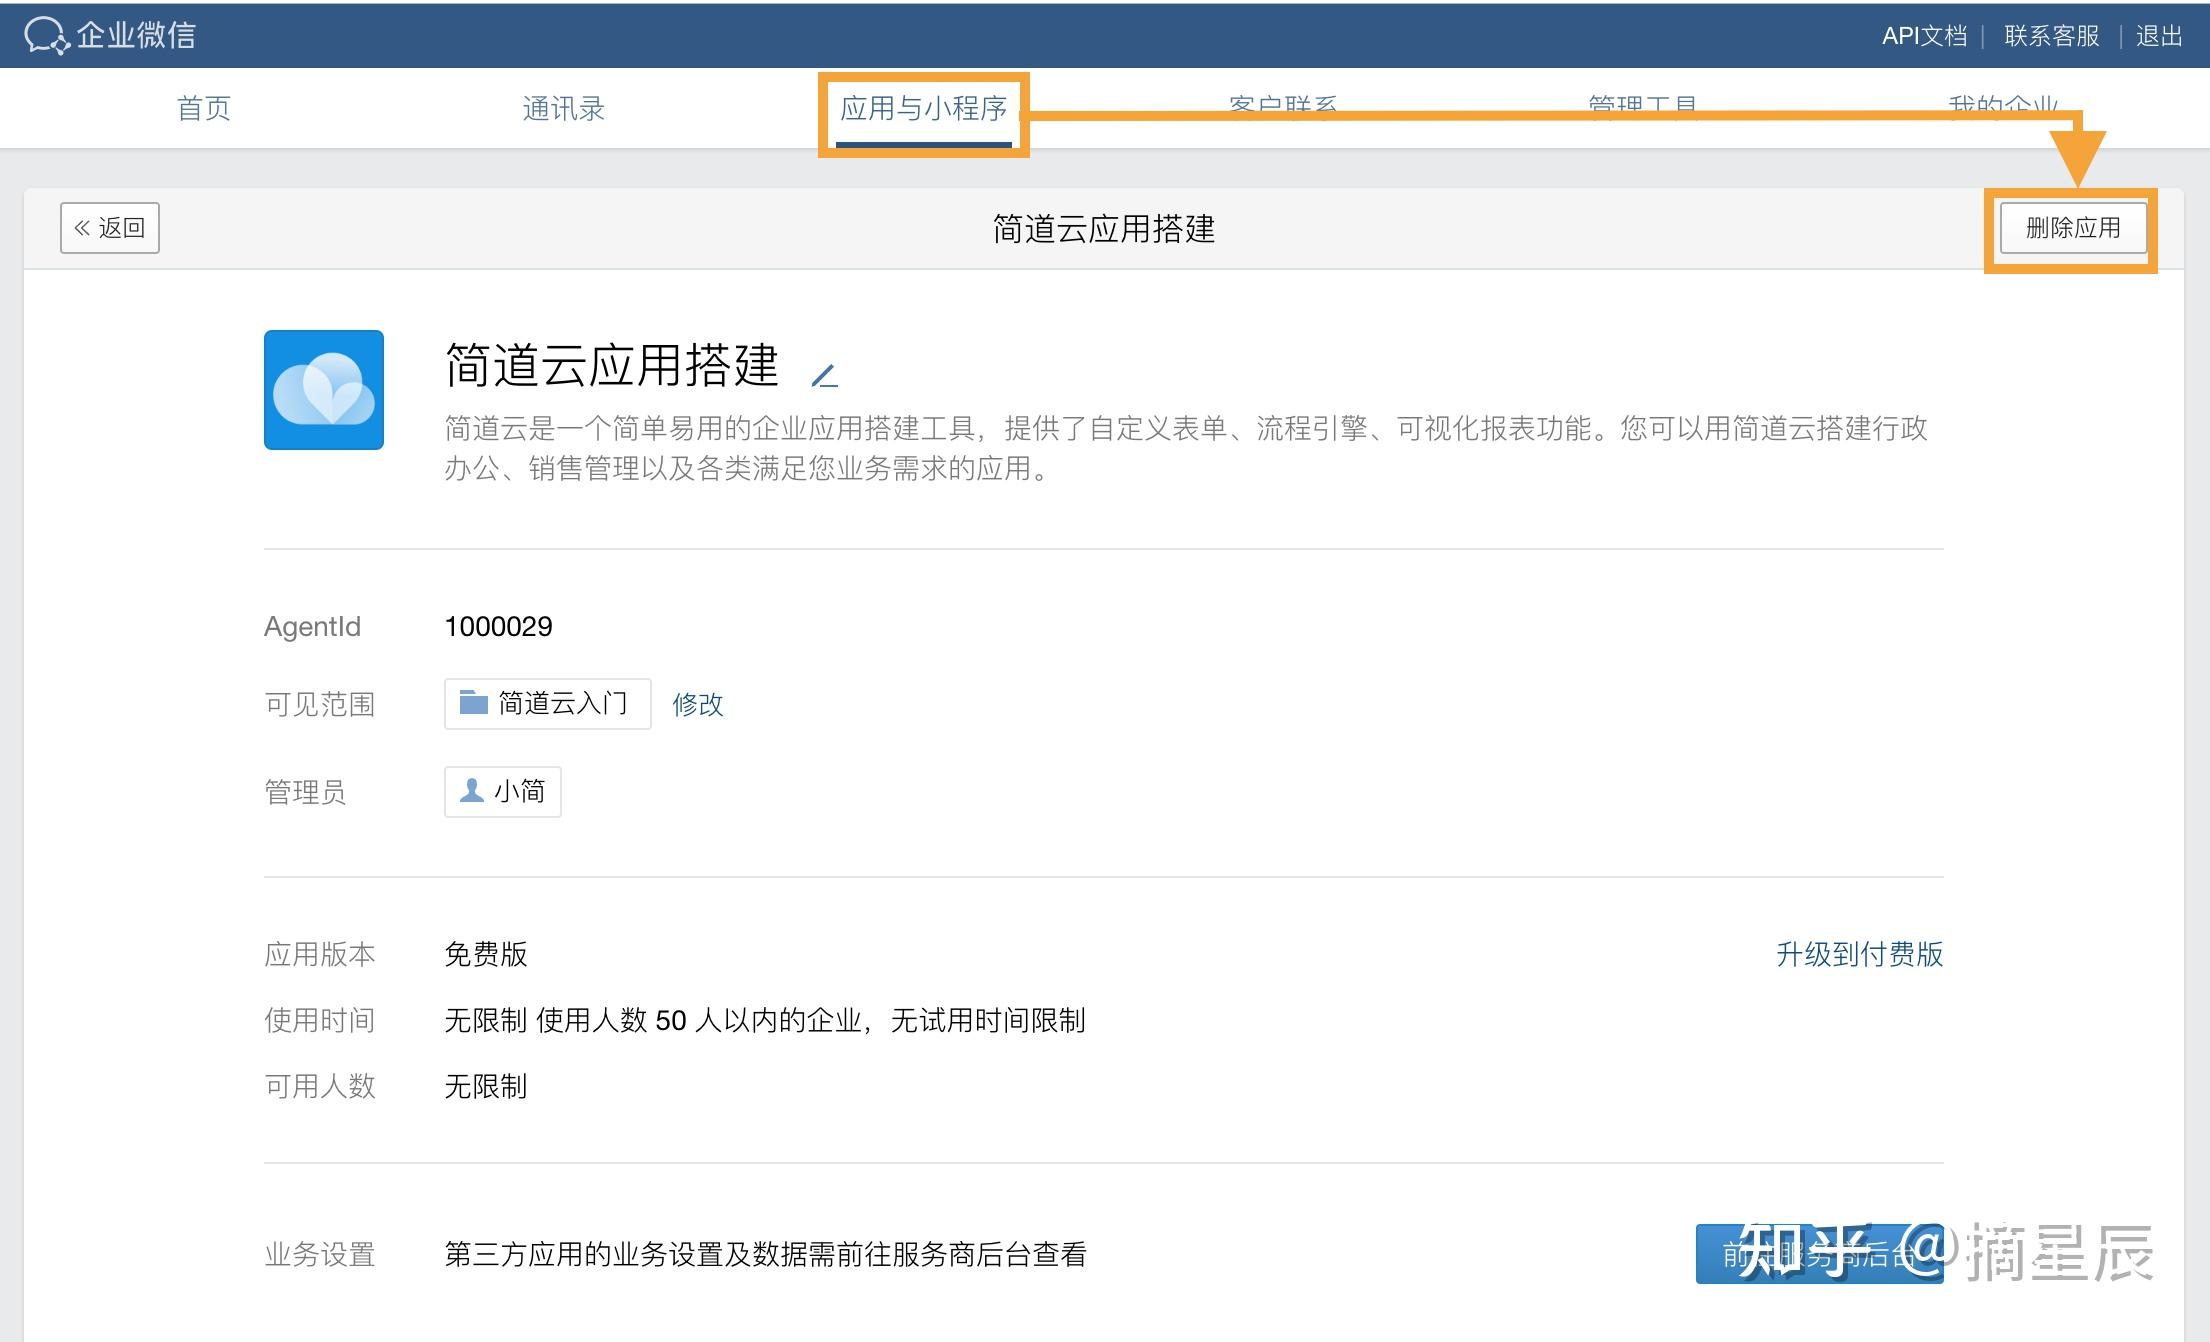The height and width of the screenshot is (1342, 2210).
Task: Open the 客户联系 tab
Action: 1282,102
